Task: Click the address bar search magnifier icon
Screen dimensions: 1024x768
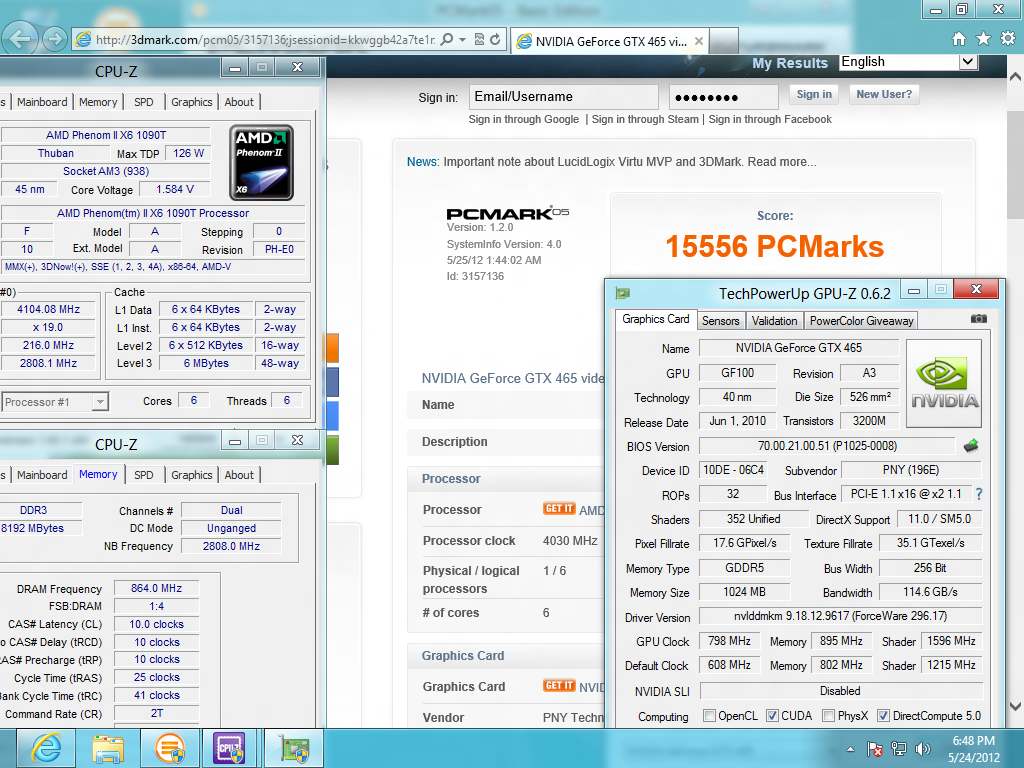Action: [447, 39]
